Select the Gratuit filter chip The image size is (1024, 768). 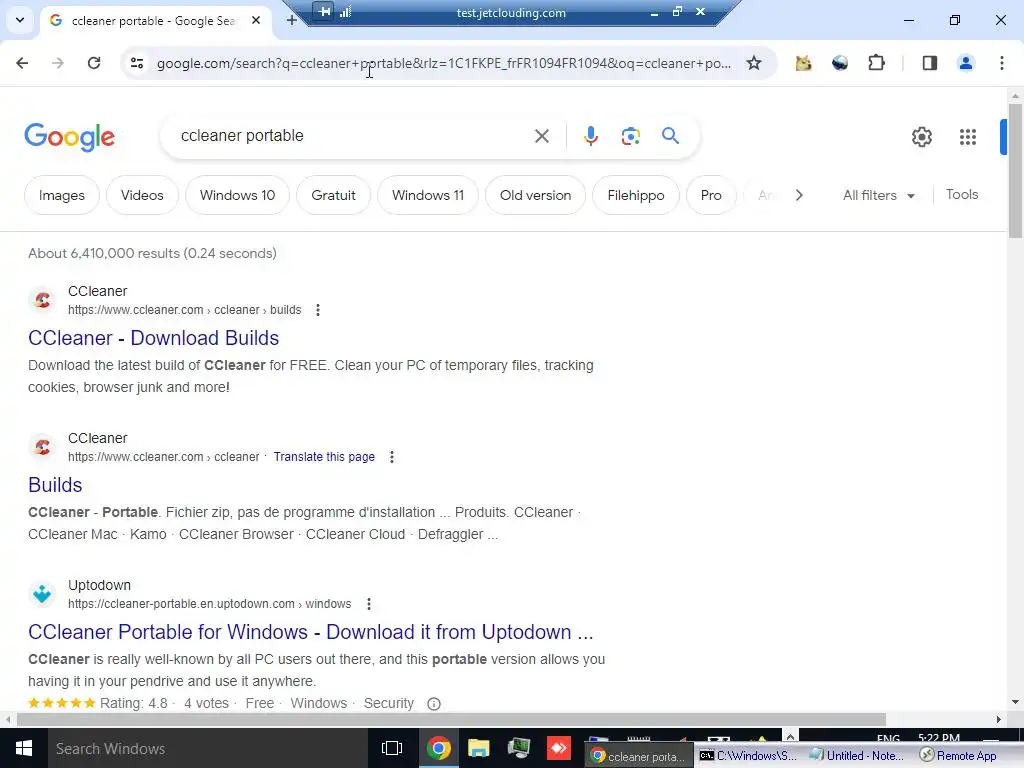coord(333,195)
